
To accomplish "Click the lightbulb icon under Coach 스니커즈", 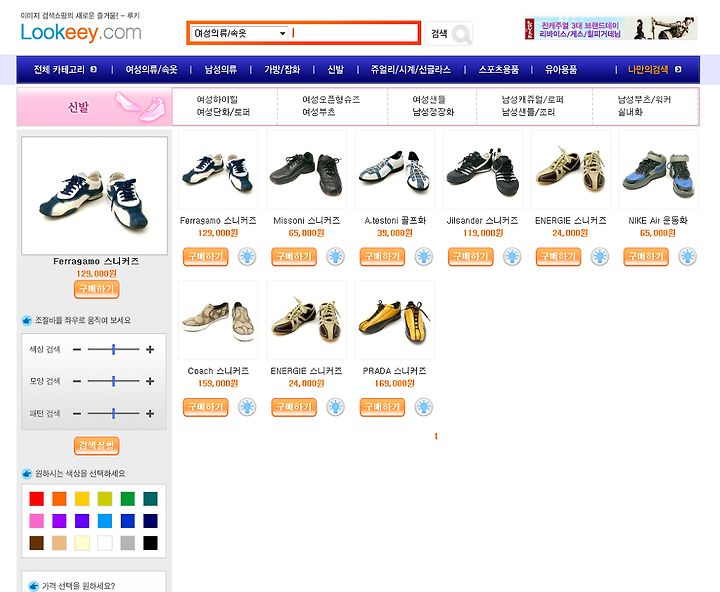I will click(247, 407).
